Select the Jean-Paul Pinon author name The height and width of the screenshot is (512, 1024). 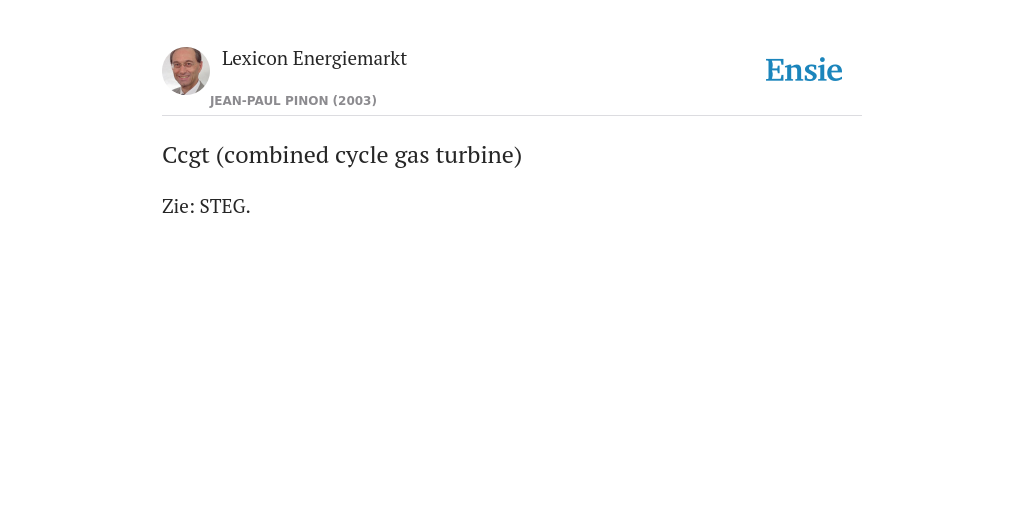(269, 101)
